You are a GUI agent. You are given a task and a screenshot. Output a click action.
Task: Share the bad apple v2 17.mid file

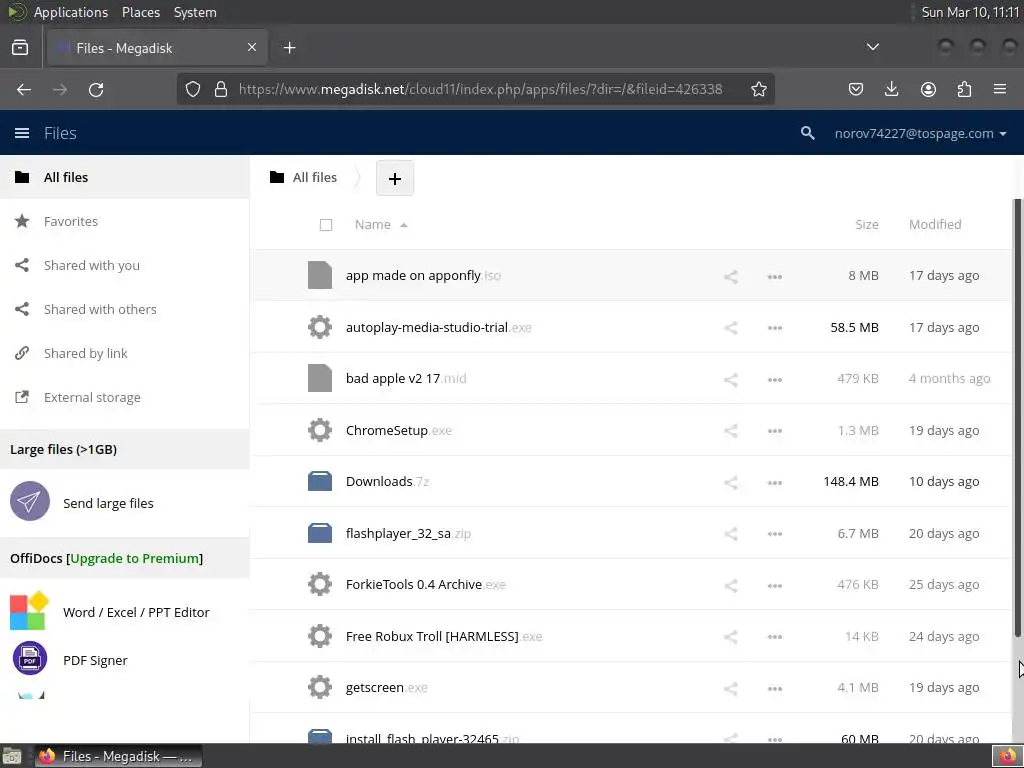(731, 379)
